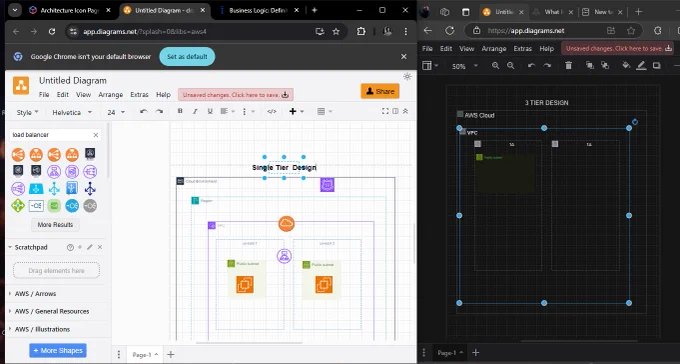Expand the AWS / Arrows library
680x364 pixels.
pos(35,294)
